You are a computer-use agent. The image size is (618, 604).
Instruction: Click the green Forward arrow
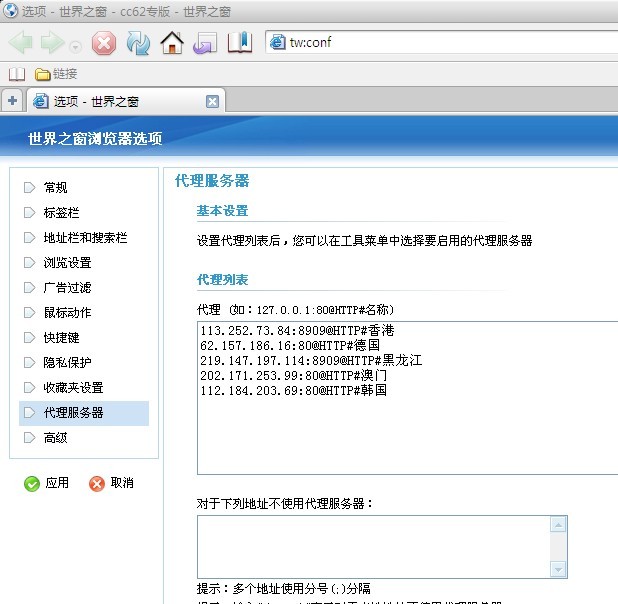pyautogui.click(x=52, y=42)
